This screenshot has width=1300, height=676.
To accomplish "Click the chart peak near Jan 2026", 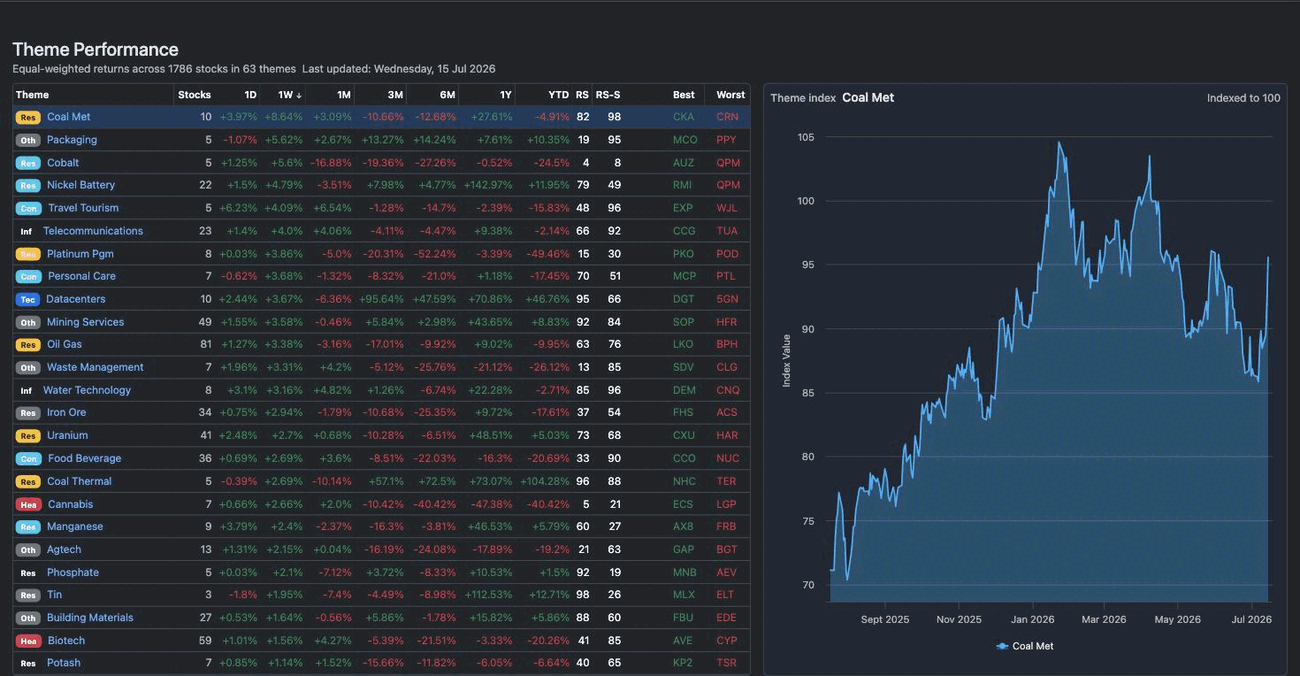I will [x=1059, y=143].
